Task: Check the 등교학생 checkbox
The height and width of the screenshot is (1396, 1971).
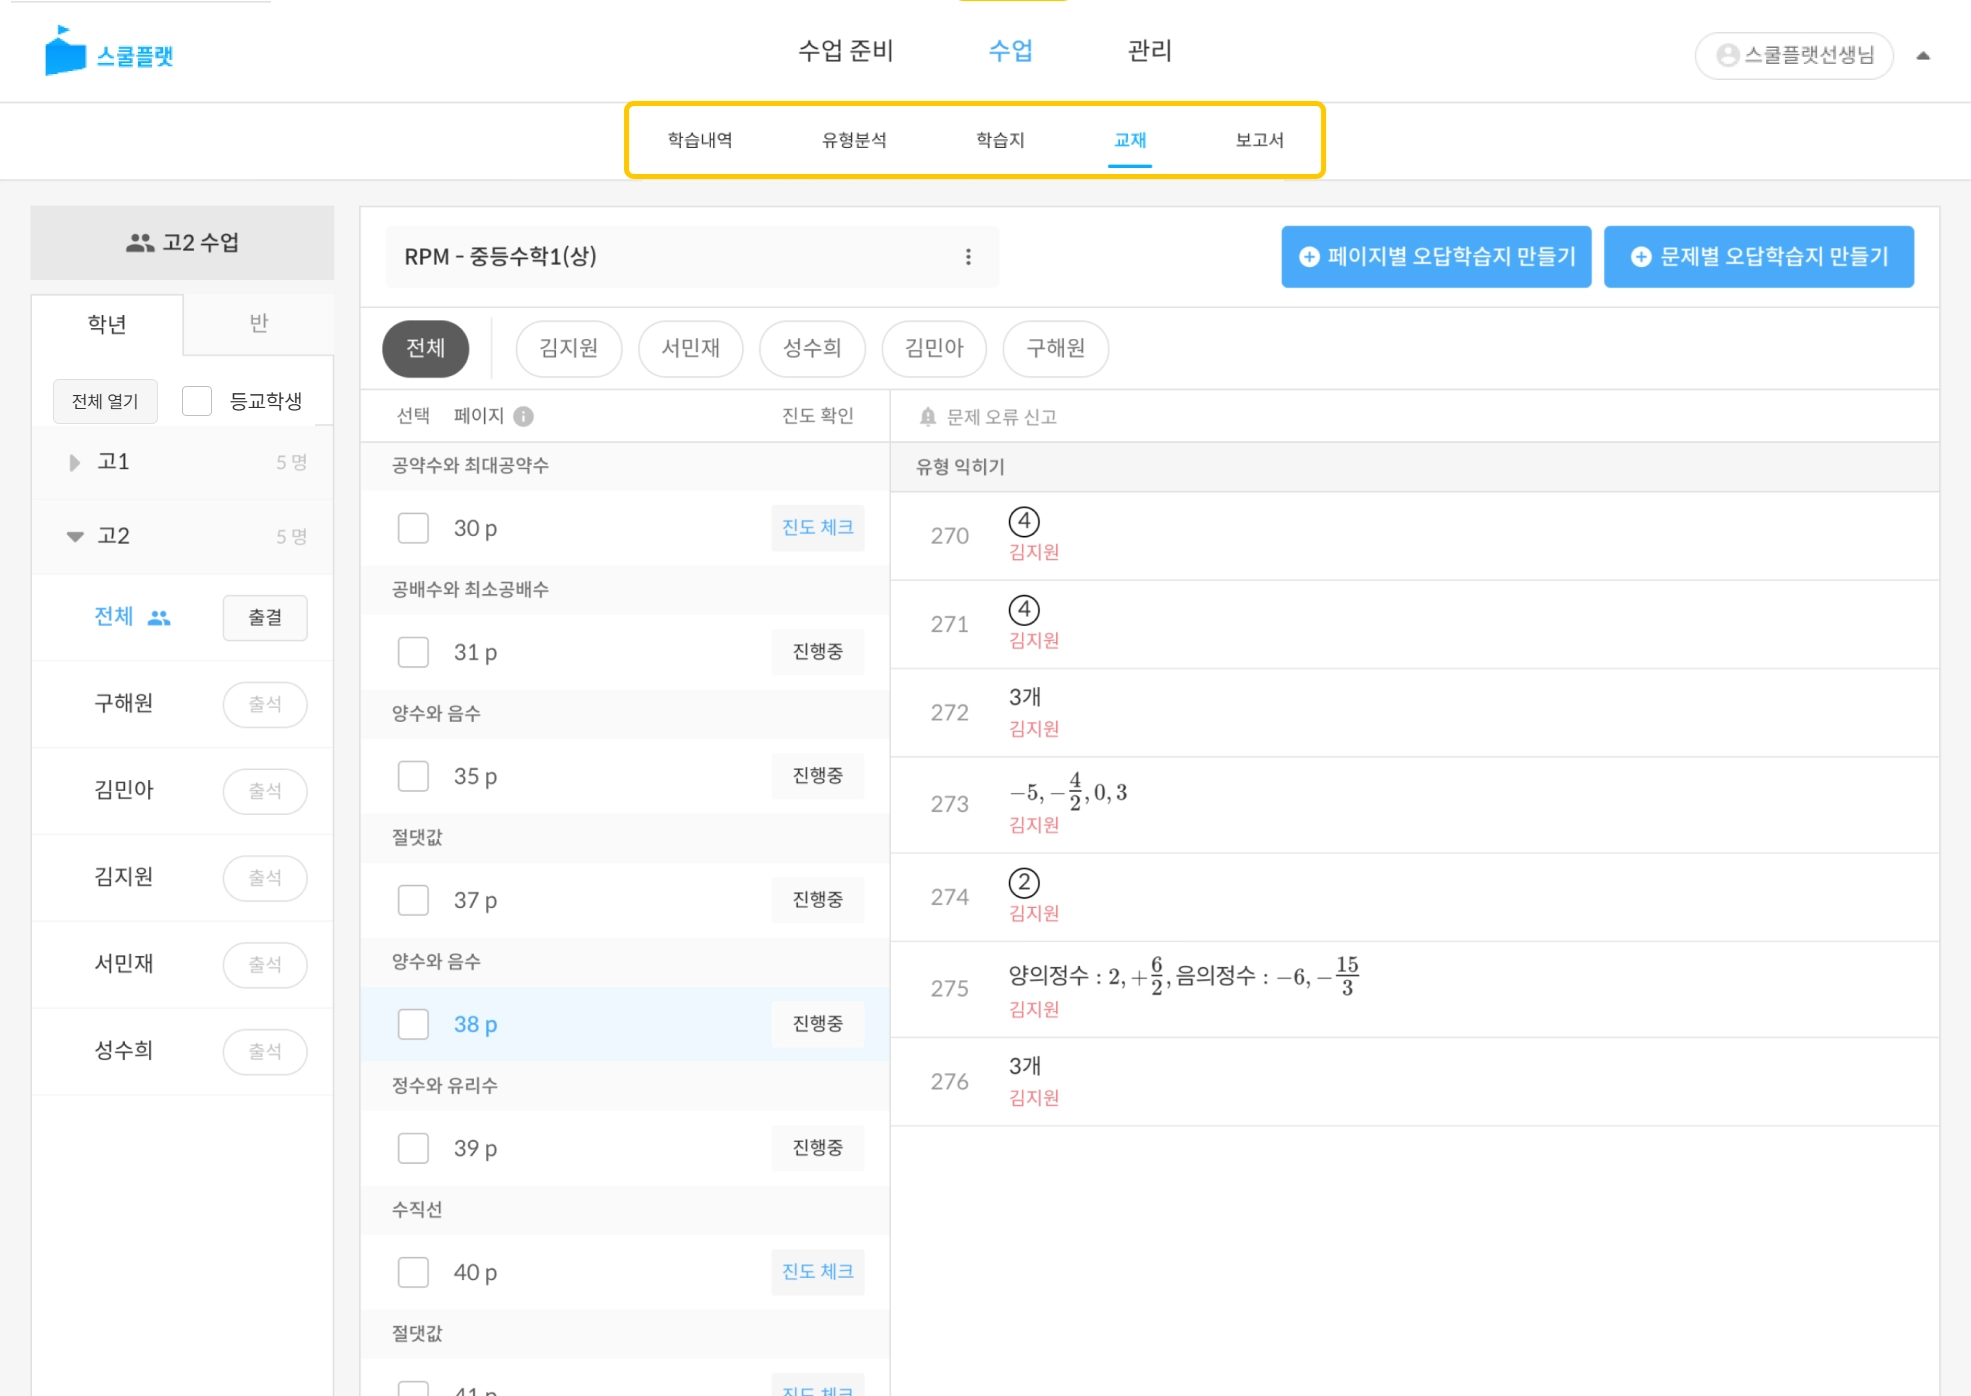Action: coord(197,401)
